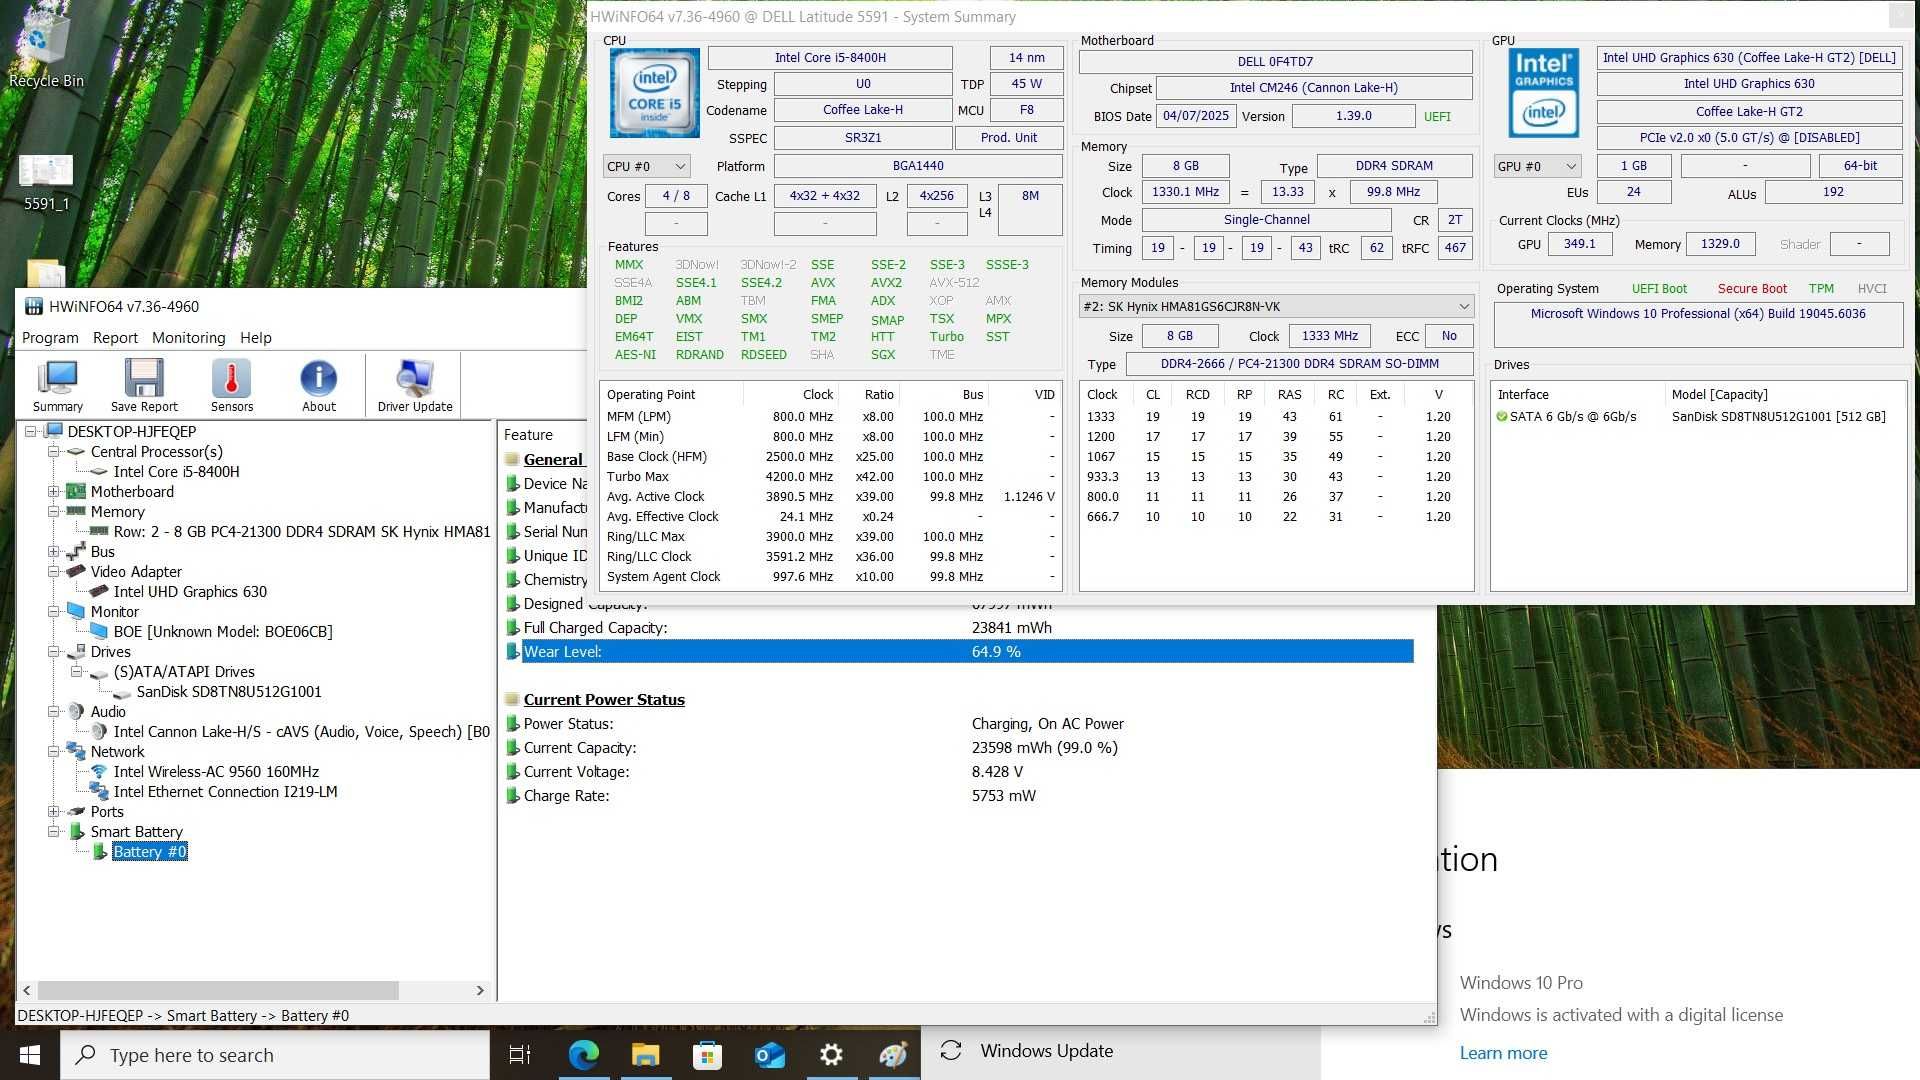
Task: Select Intel Core i5-8400H in the tree
Action: (176, 472)
